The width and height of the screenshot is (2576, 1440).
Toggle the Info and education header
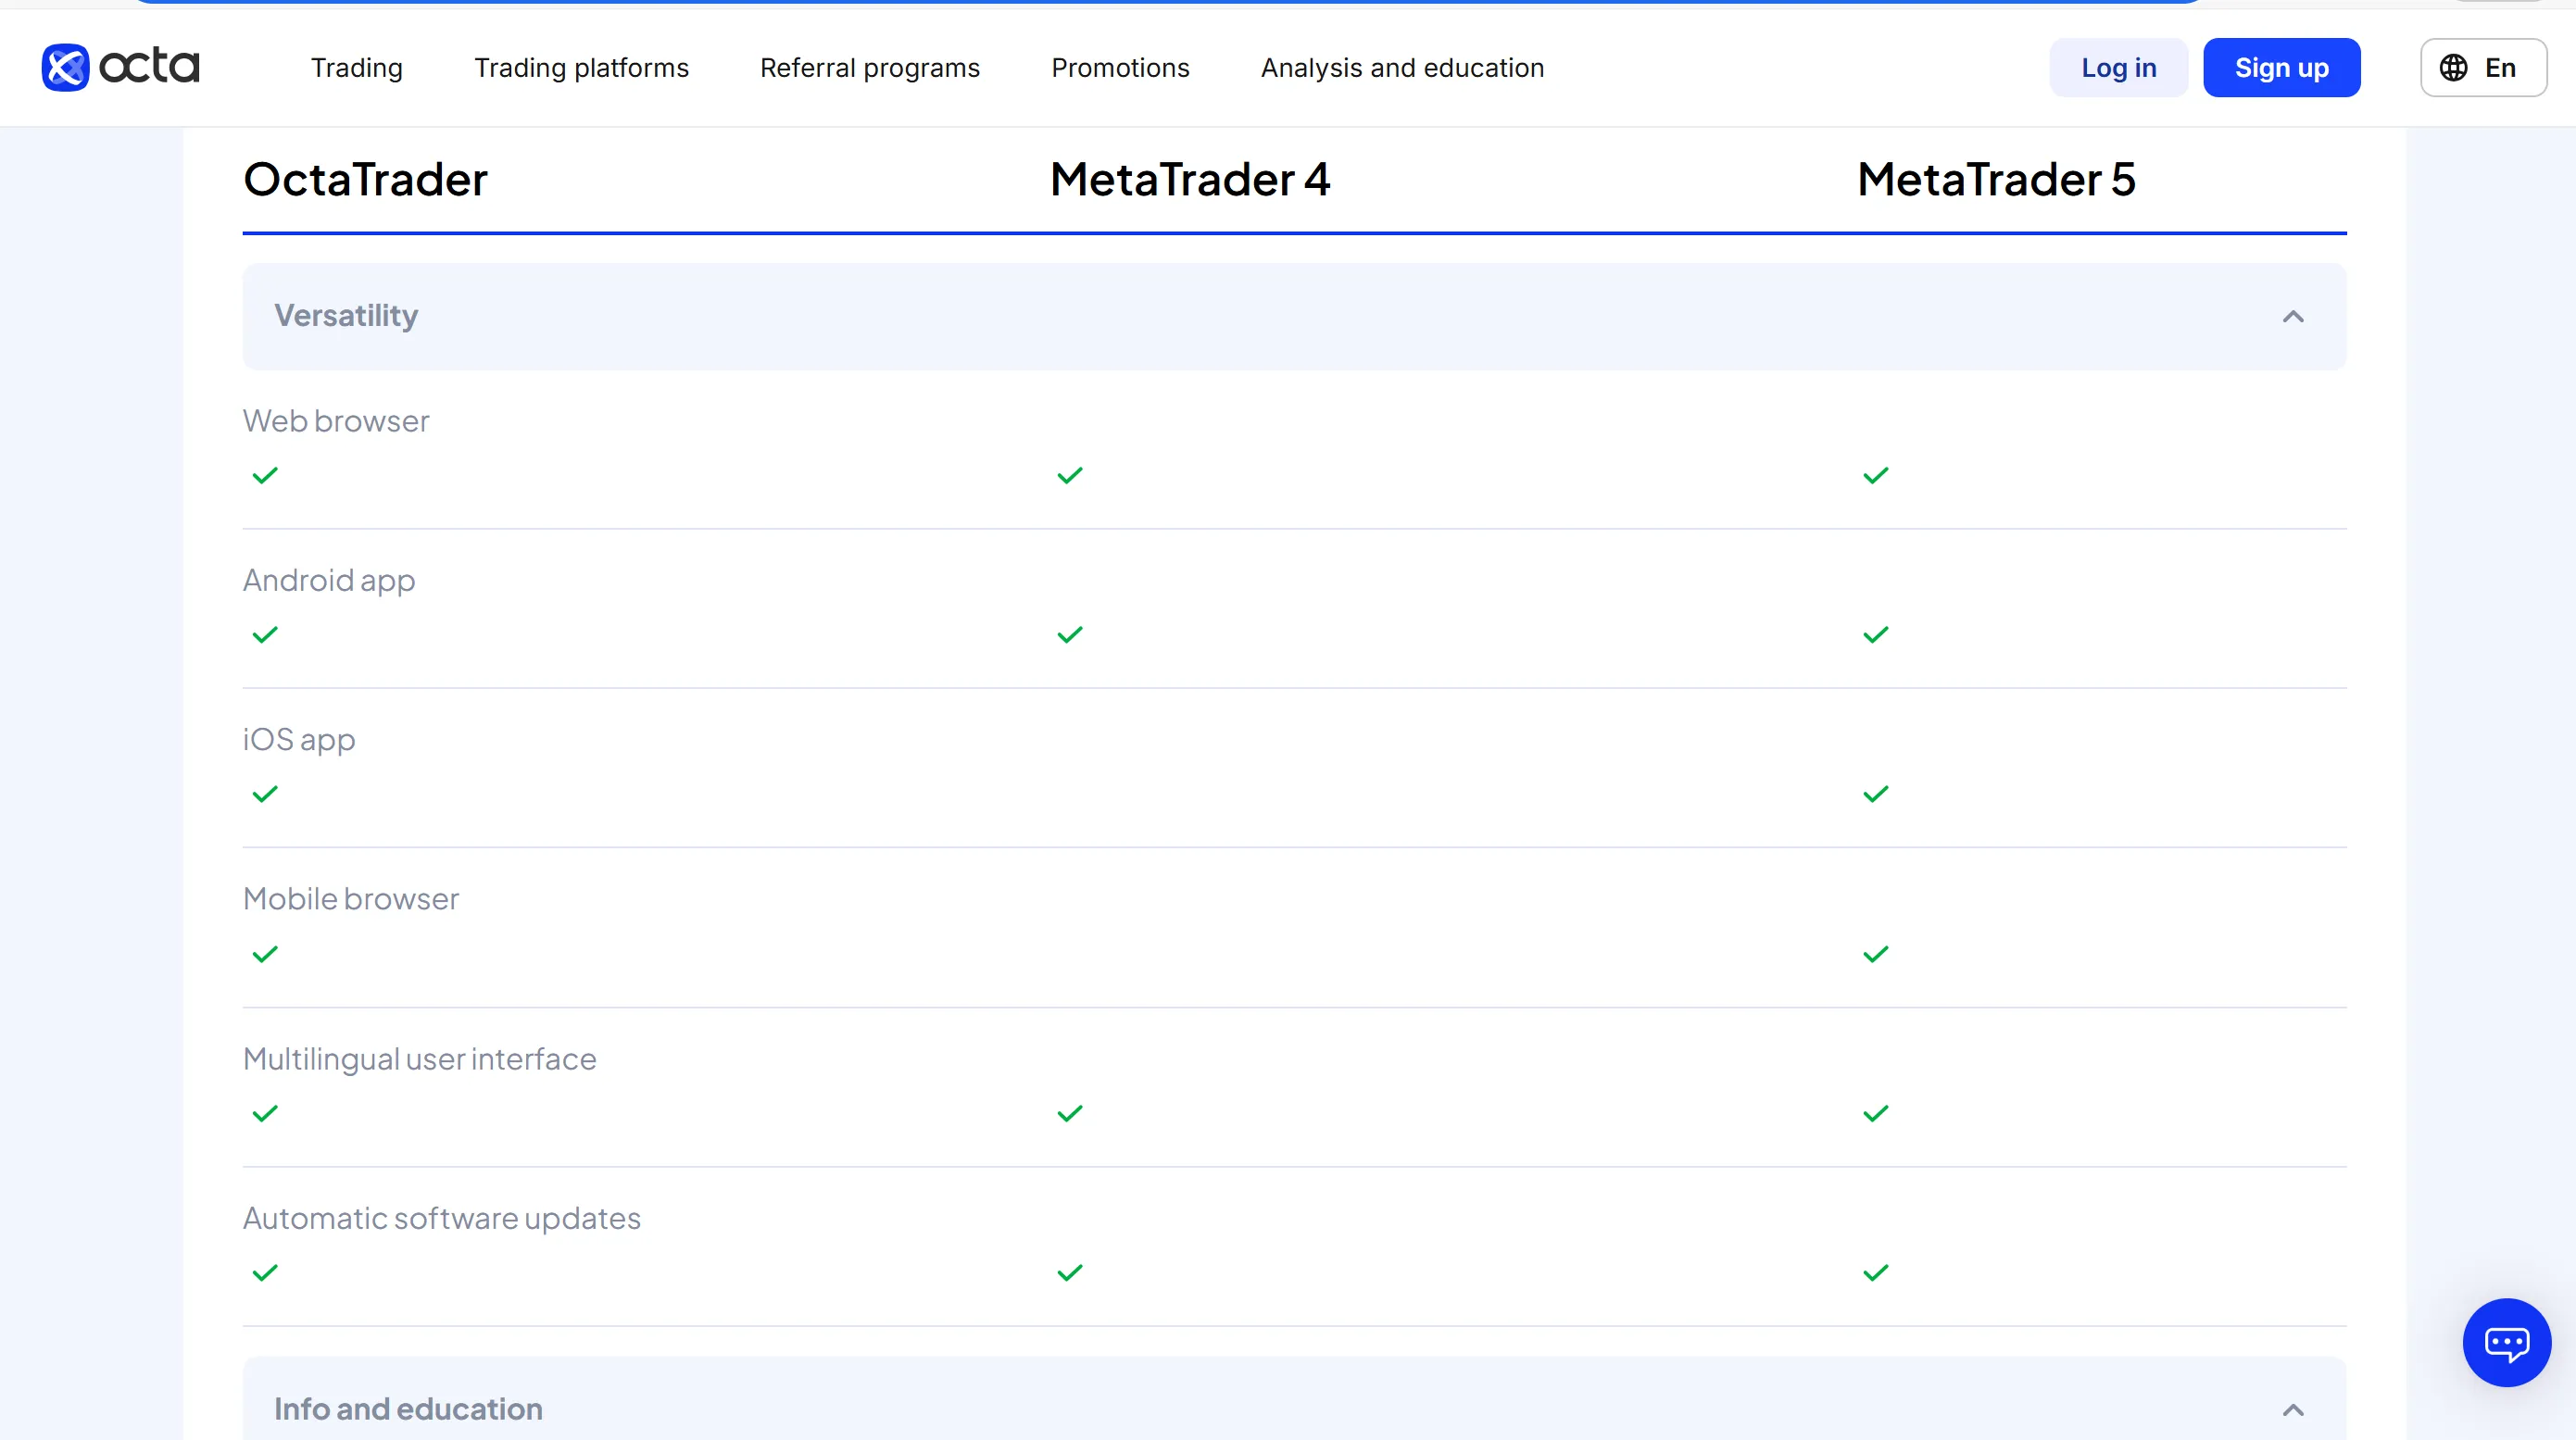1294,1398
